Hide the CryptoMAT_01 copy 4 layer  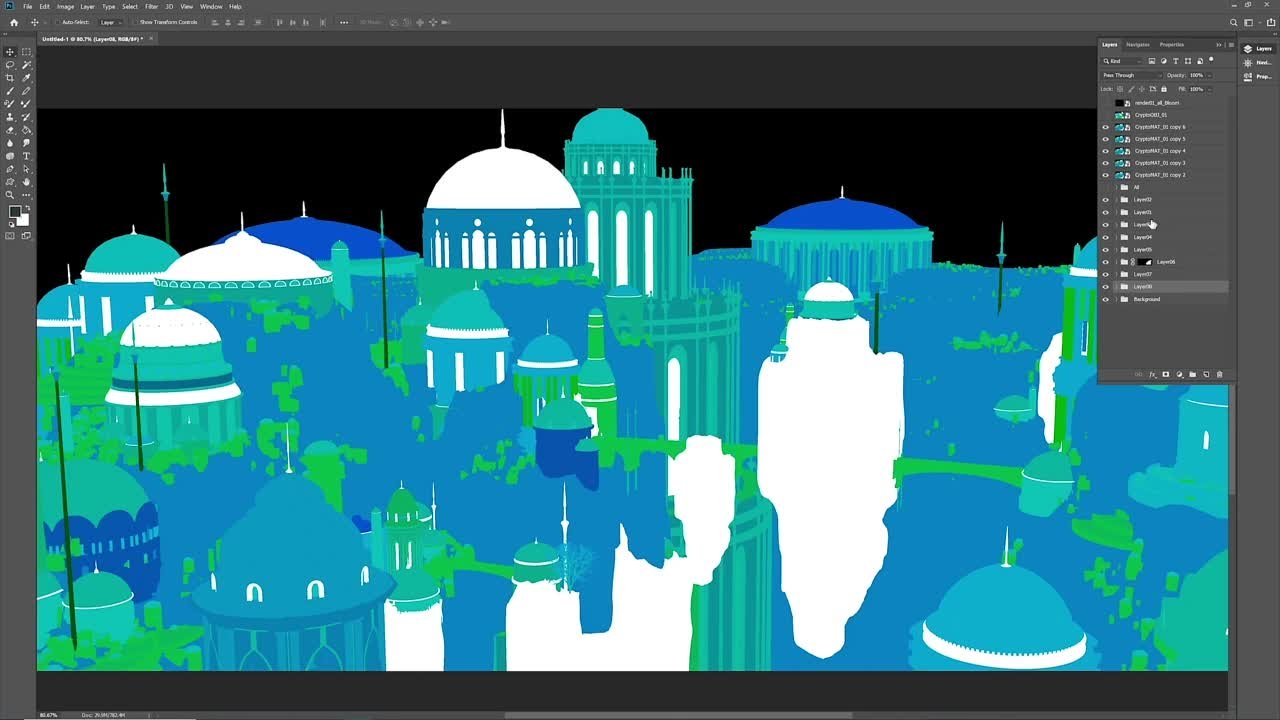point(1105,151)
